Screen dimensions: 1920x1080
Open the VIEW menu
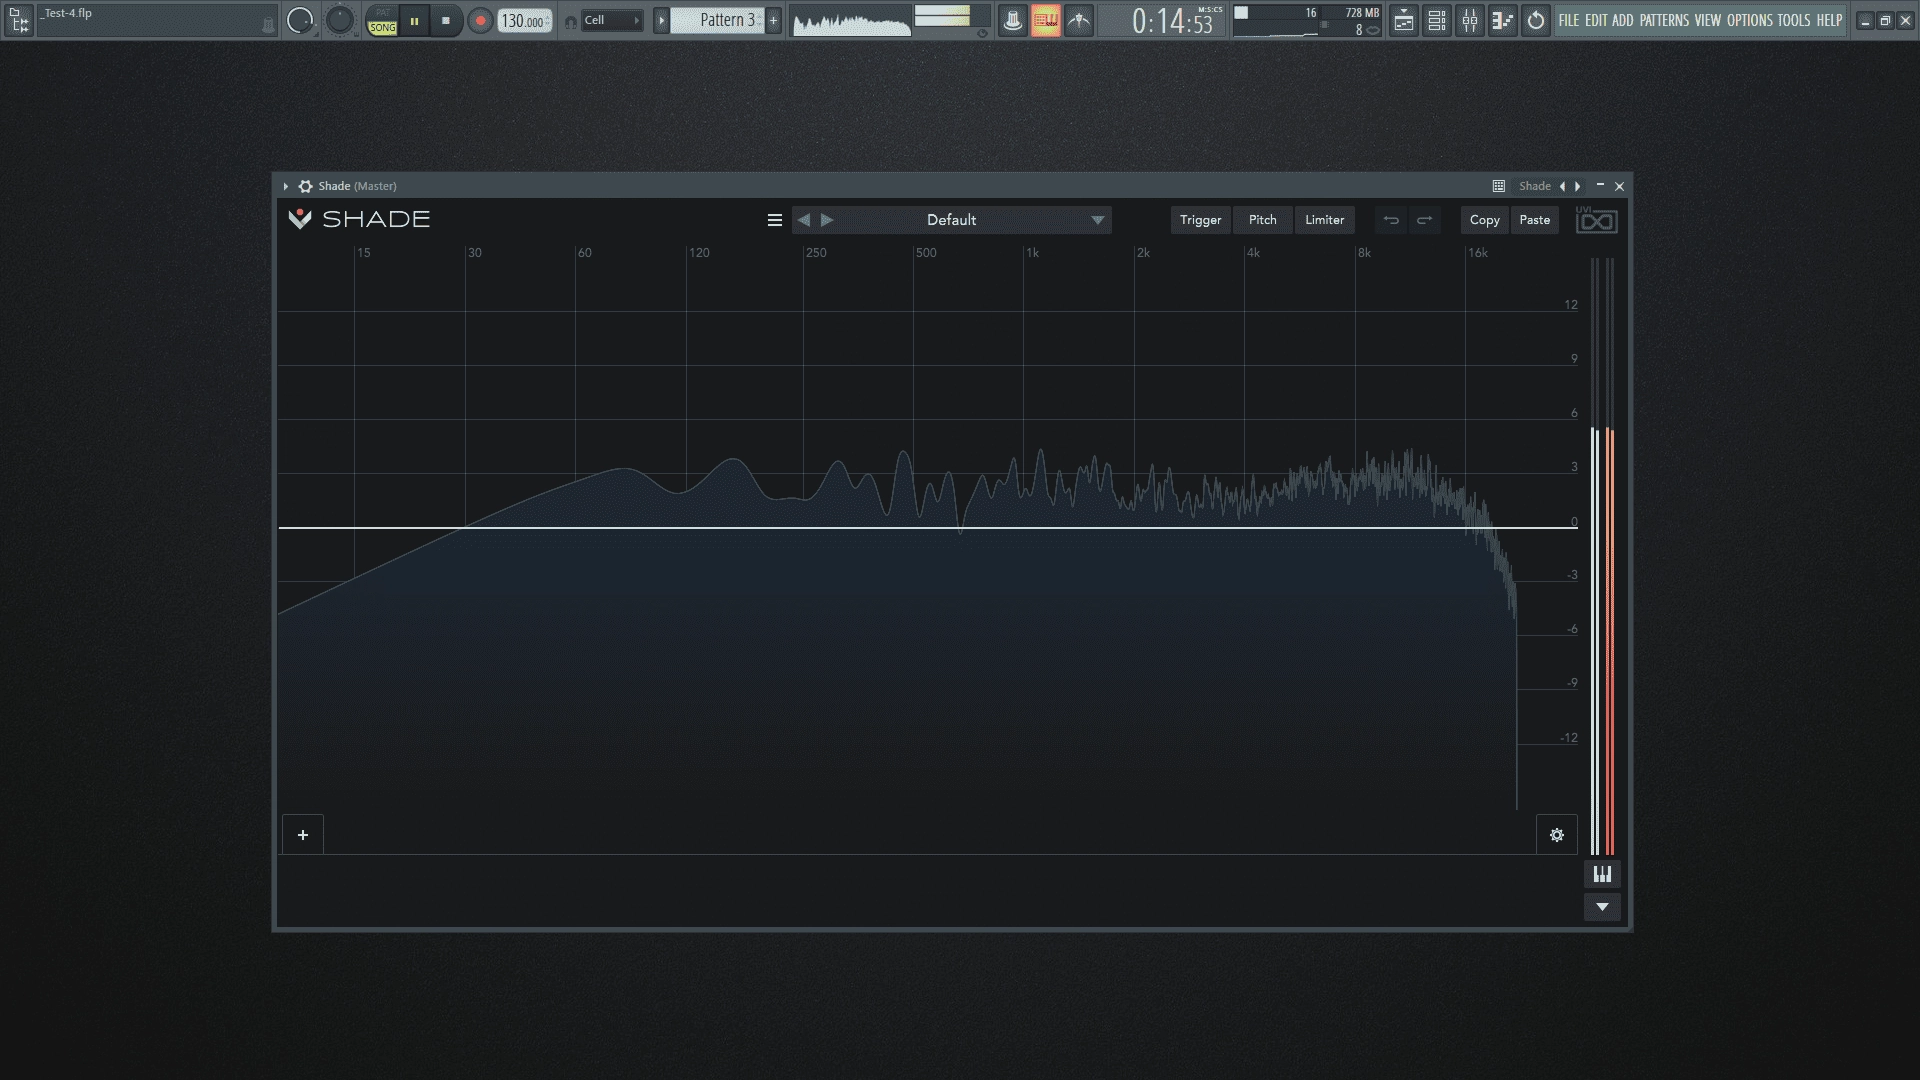click(1708, 20)
